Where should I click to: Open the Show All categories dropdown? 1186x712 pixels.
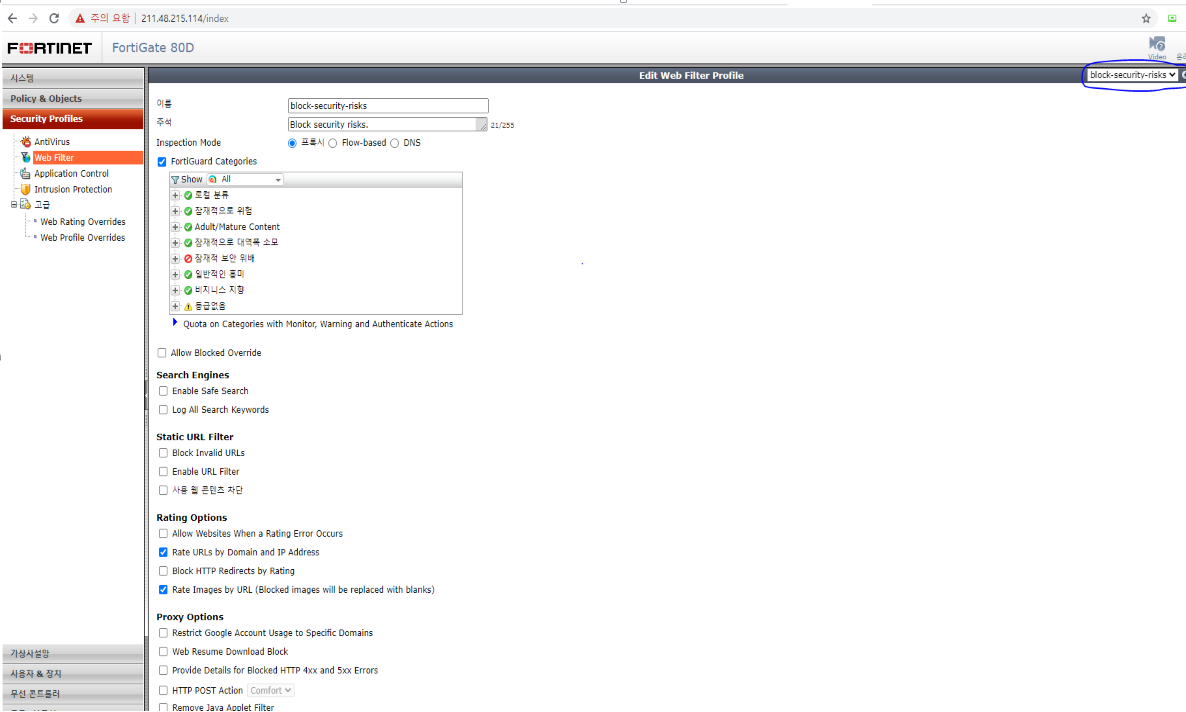click(244, 179)
